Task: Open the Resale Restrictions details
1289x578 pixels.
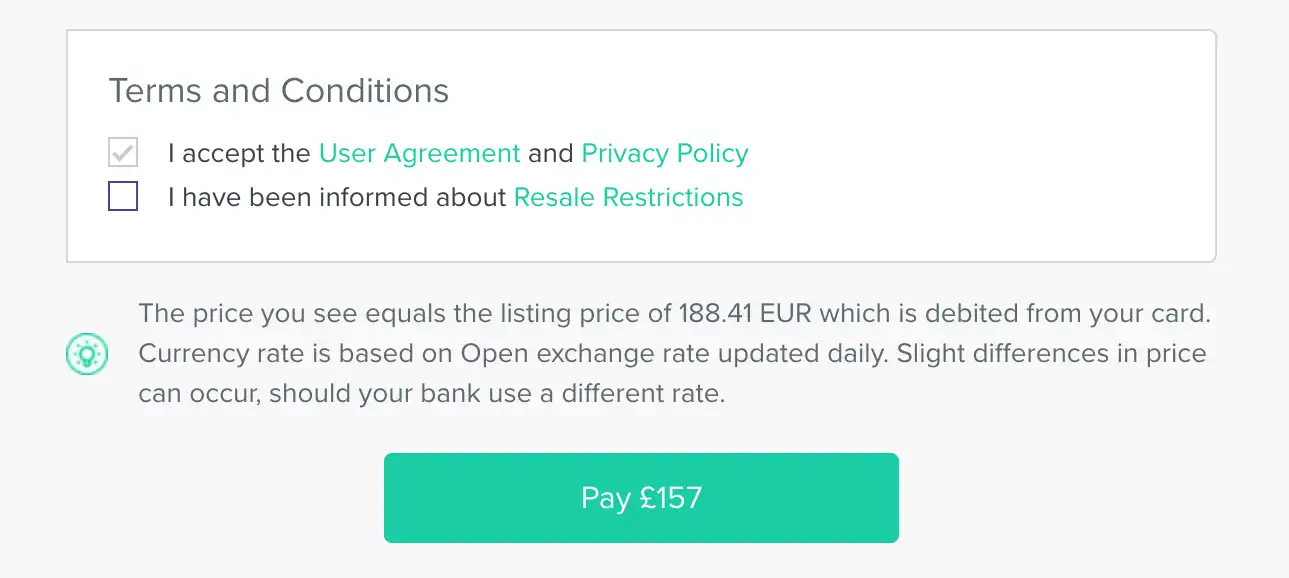Action: tap(628, 197)
